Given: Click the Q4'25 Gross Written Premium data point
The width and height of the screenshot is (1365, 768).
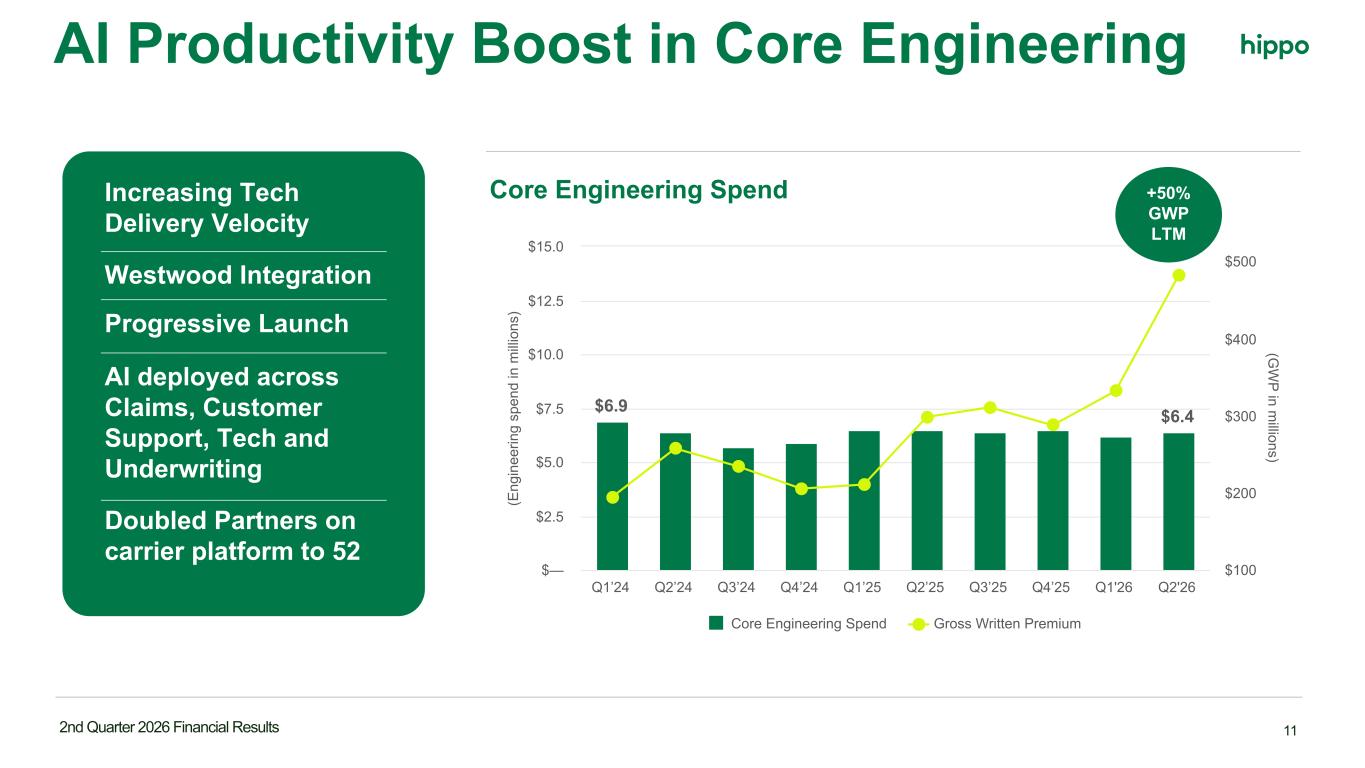Looking at the screenshot, I should click(1053, 425).
